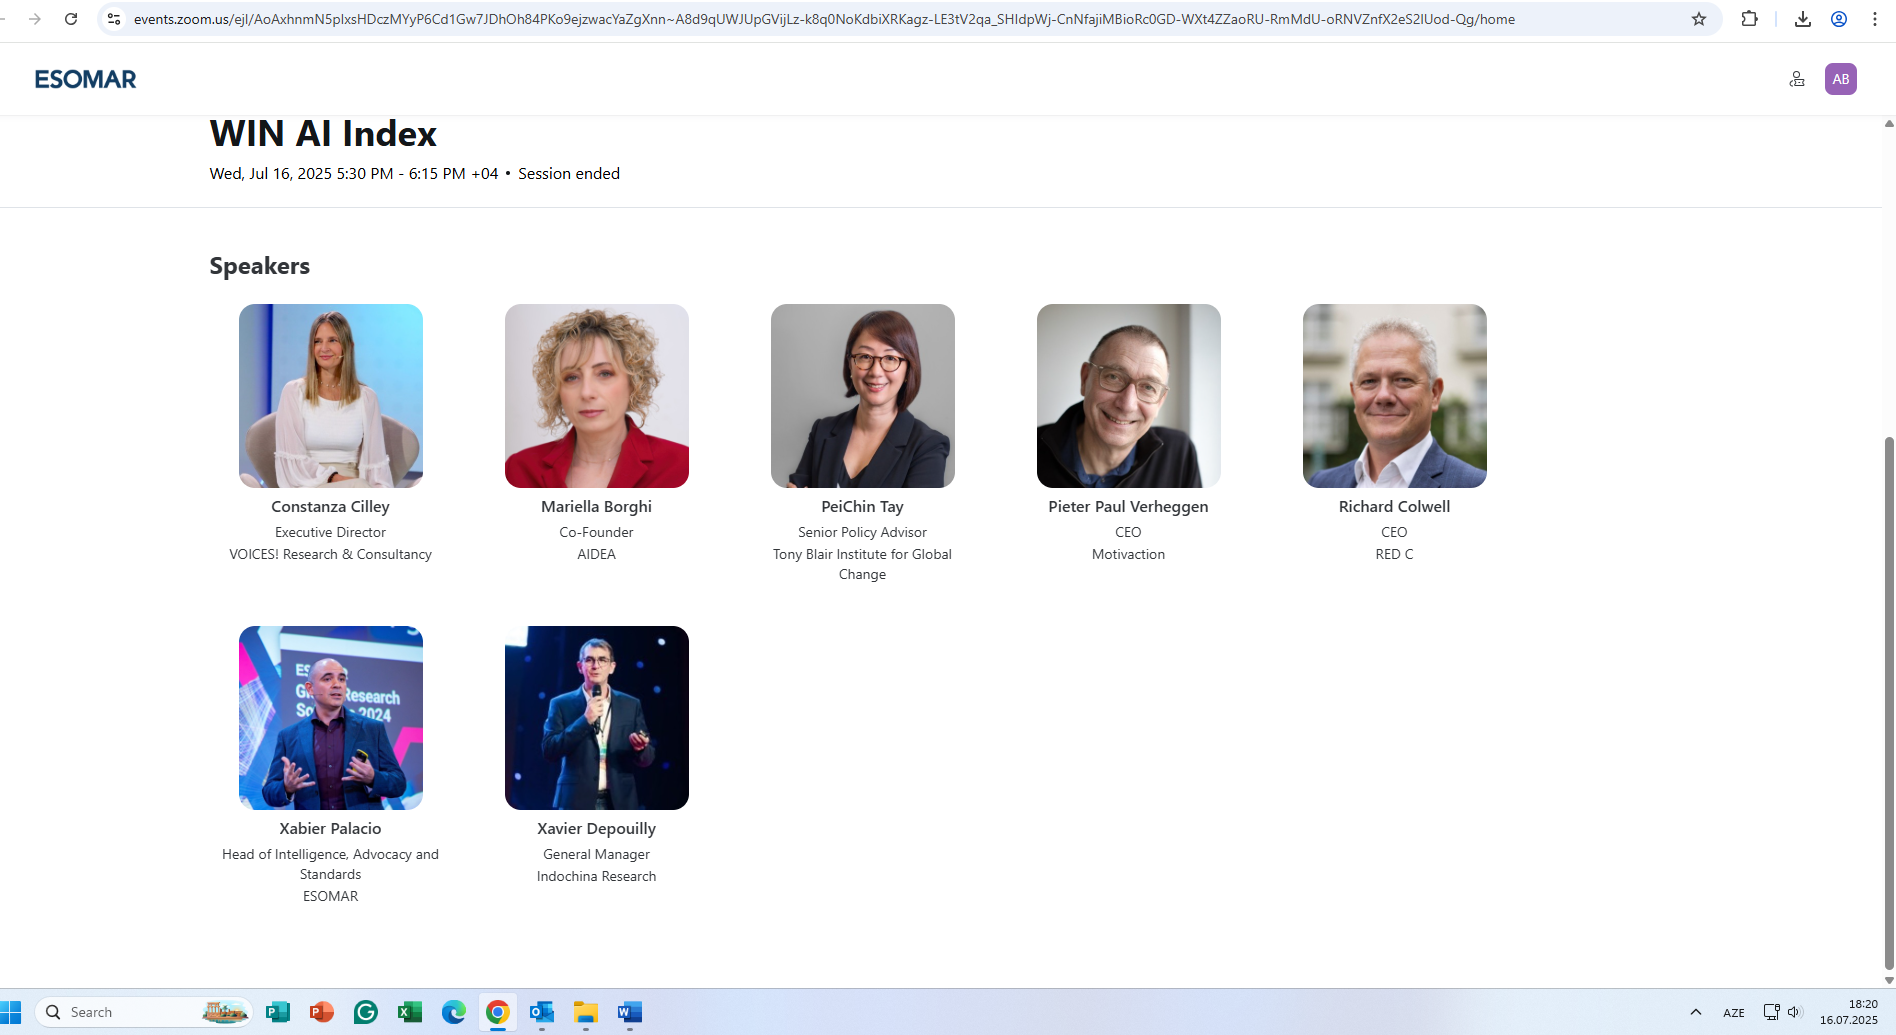The width and height of the screenshot is (1896, 1035).
Task: Open network settings tray icon
Action: [1771, 1012]
